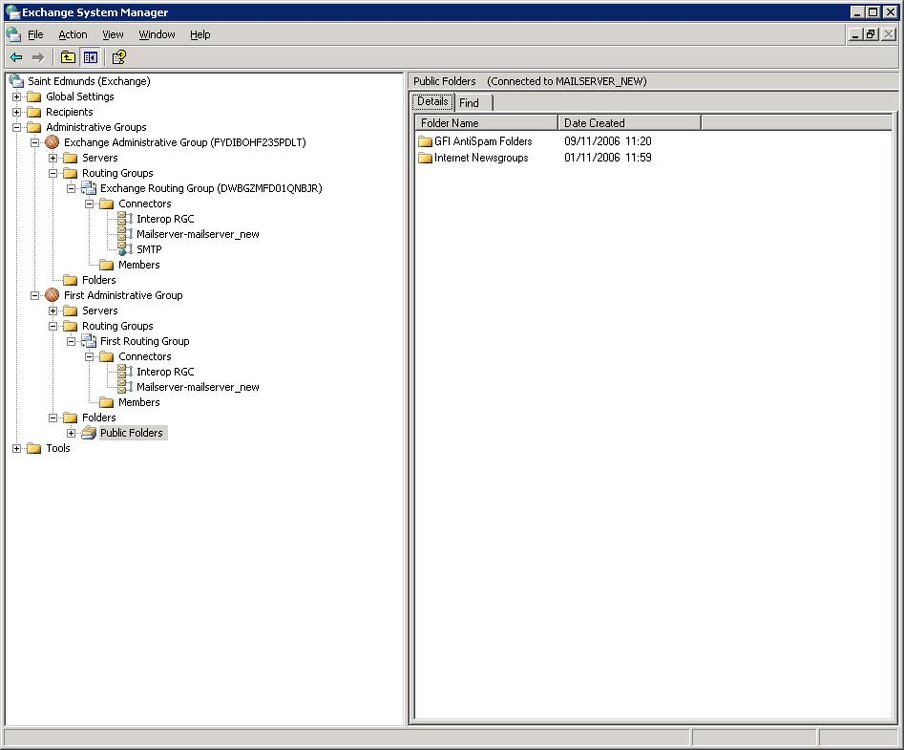Click the Internet Newsgroups folder icon
This screenshot has width=904, height=750.
[x=425, y=157]
